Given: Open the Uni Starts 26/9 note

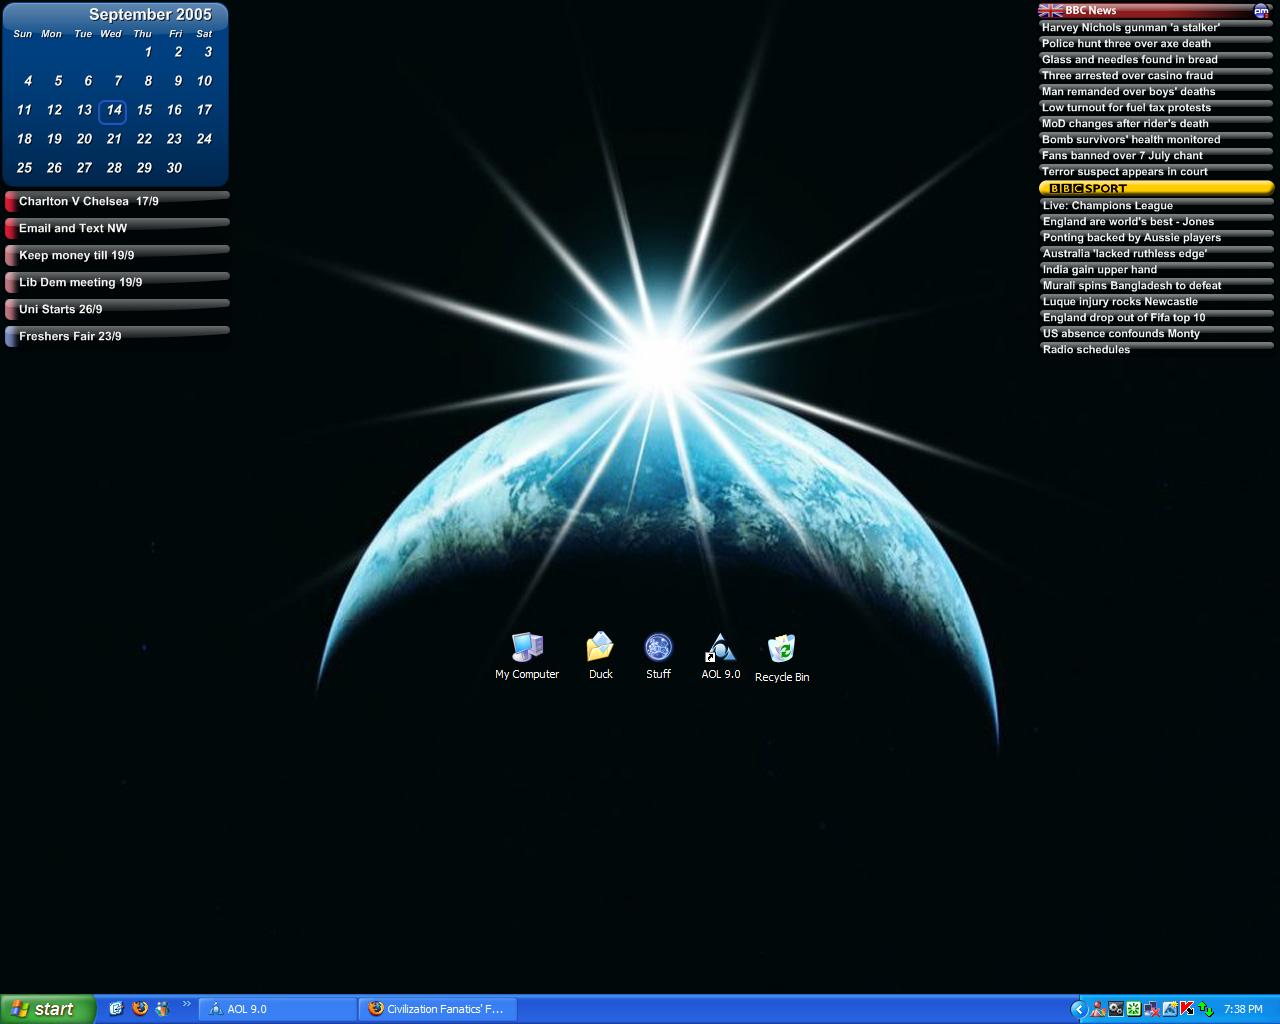Looking at the screenshot, I should coord(117,309).
